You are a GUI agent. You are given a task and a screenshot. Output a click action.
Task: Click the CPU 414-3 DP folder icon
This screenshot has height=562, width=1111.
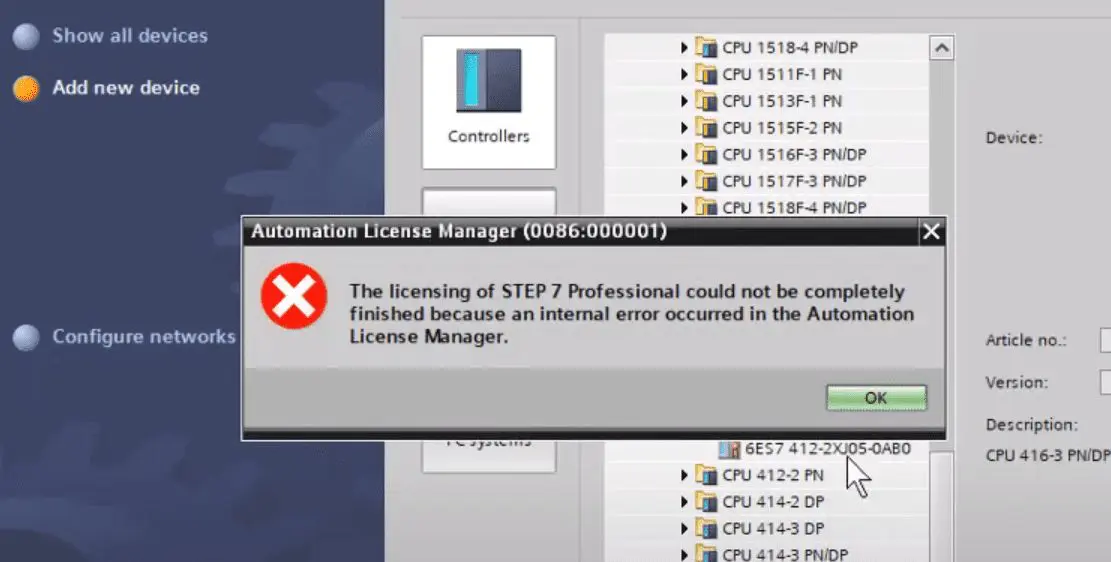706,529
